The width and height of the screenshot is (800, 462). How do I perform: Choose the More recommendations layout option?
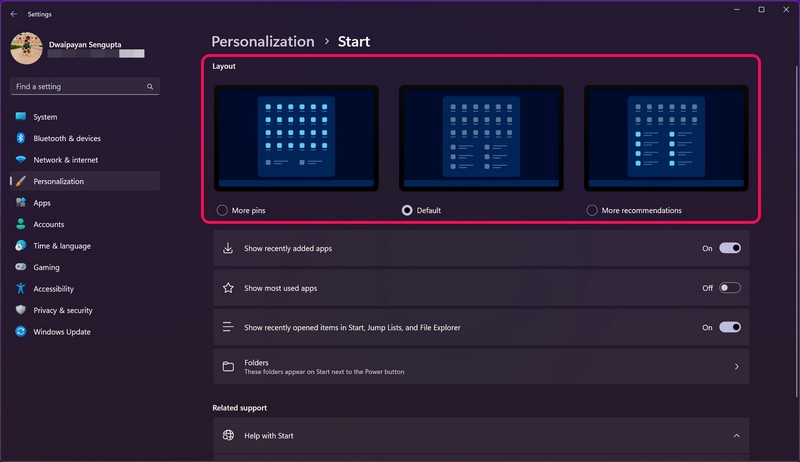[592, 210]
